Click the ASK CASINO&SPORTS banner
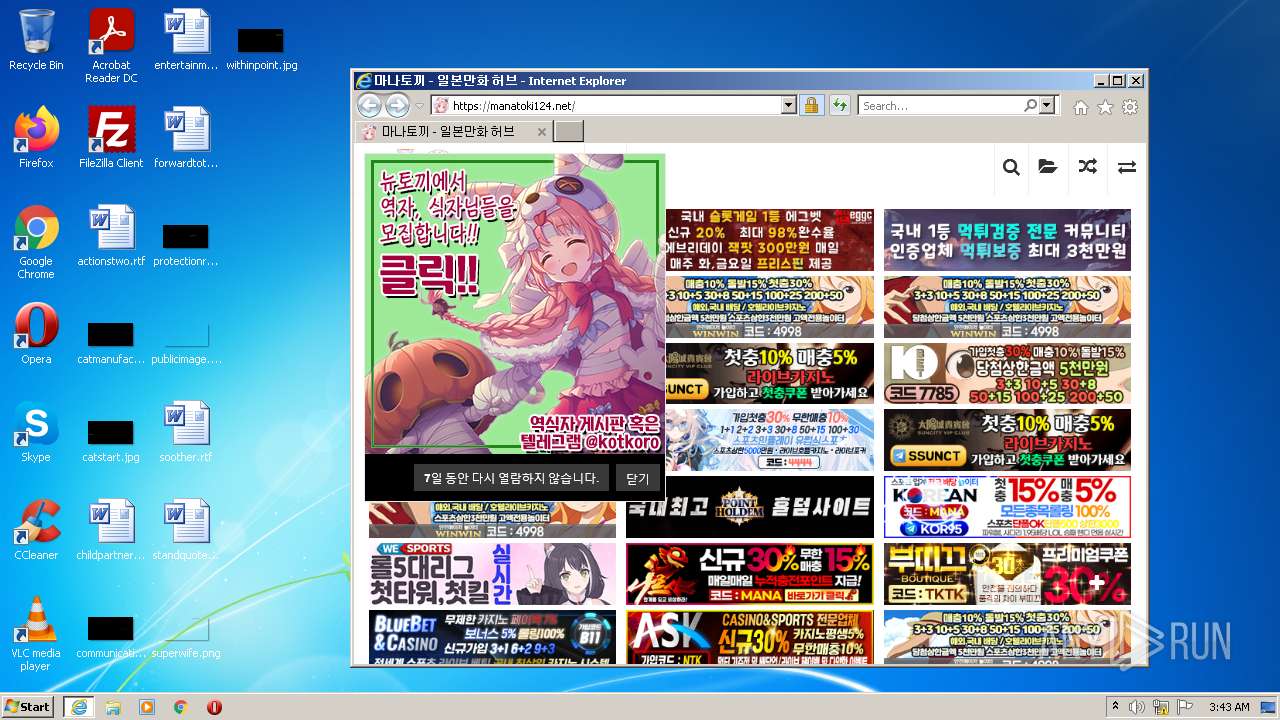The image size is (1280, 720). pyautogui.click(x=750, y=637)
